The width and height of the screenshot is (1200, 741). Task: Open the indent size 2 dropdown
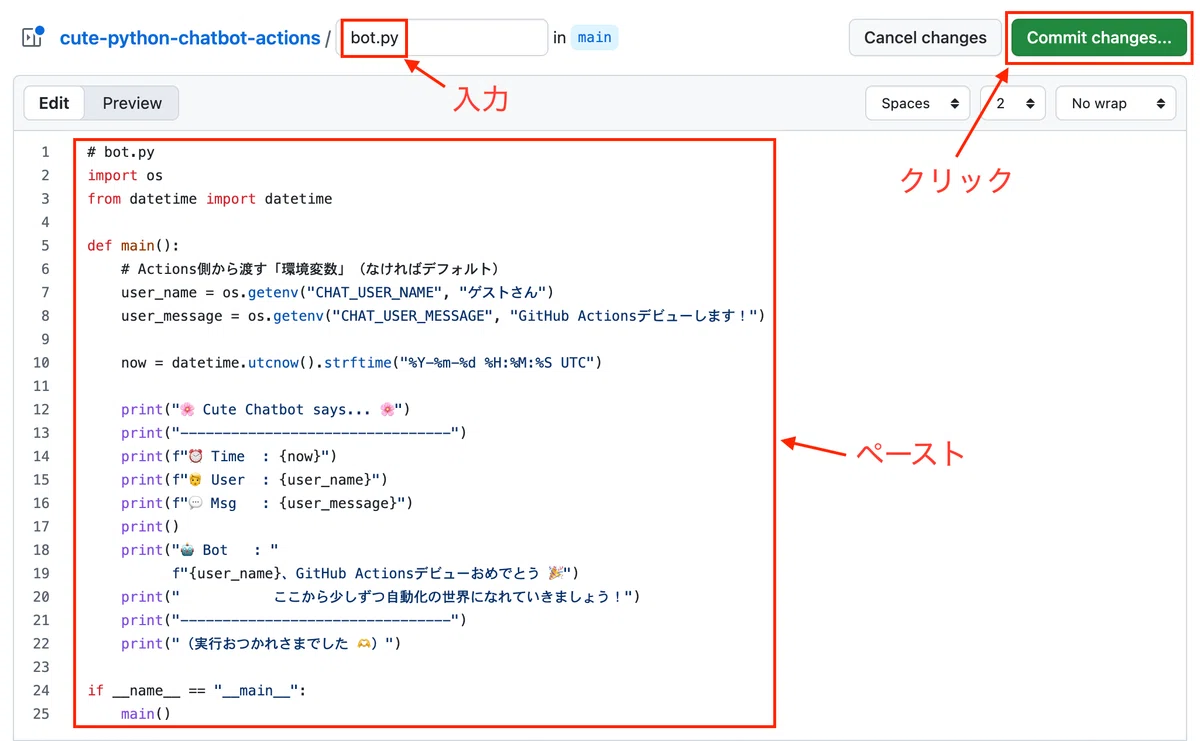click(1013, 103)
